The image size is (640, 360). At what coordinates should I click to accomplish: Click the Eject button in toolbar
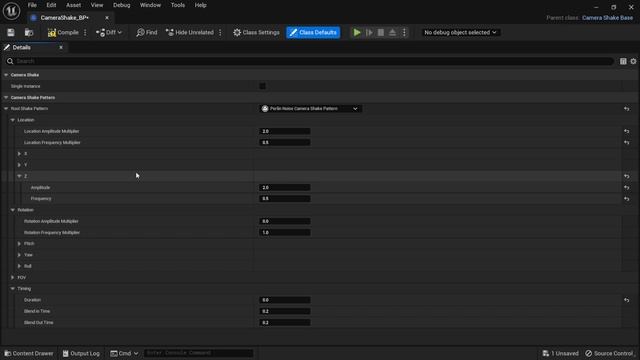(x=392, y=32)
